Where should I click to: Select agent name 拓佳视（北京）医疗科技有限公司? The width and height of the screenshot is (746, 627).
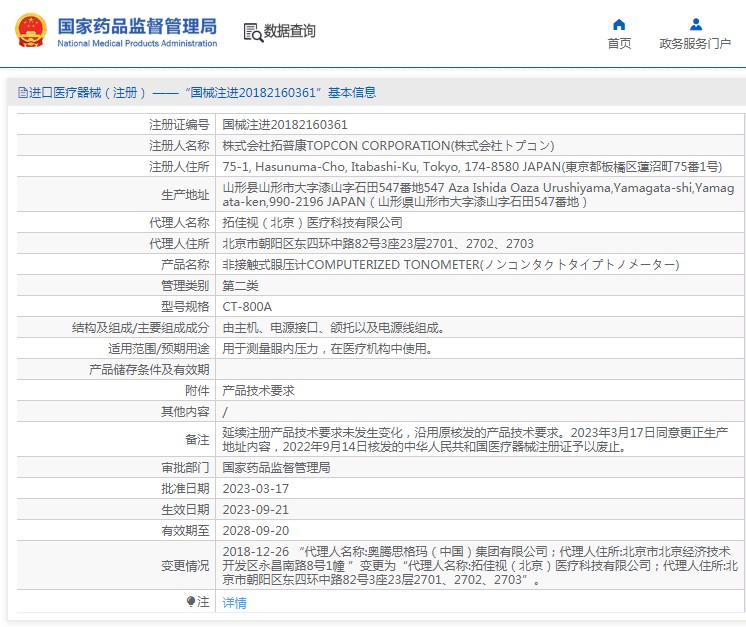312,223
